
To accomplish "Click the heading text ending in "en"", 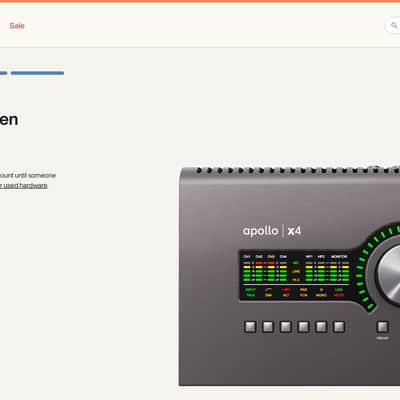I will pyautogui.click(x=9, y=119).
